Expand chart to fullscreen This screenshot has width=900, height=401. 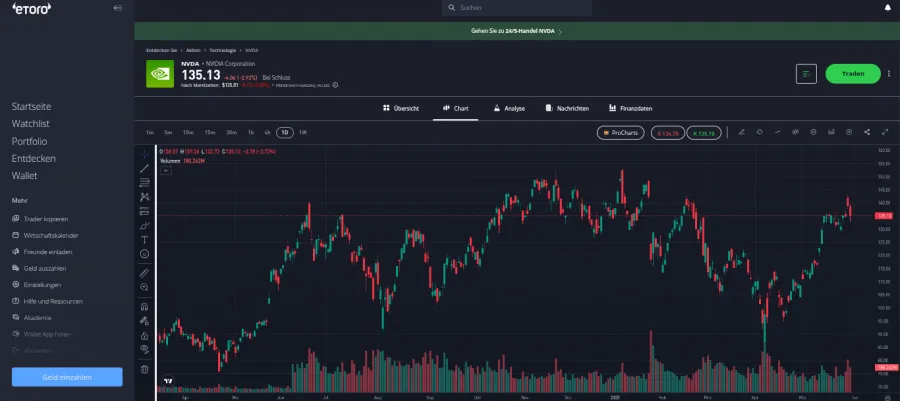click(885, 133)
